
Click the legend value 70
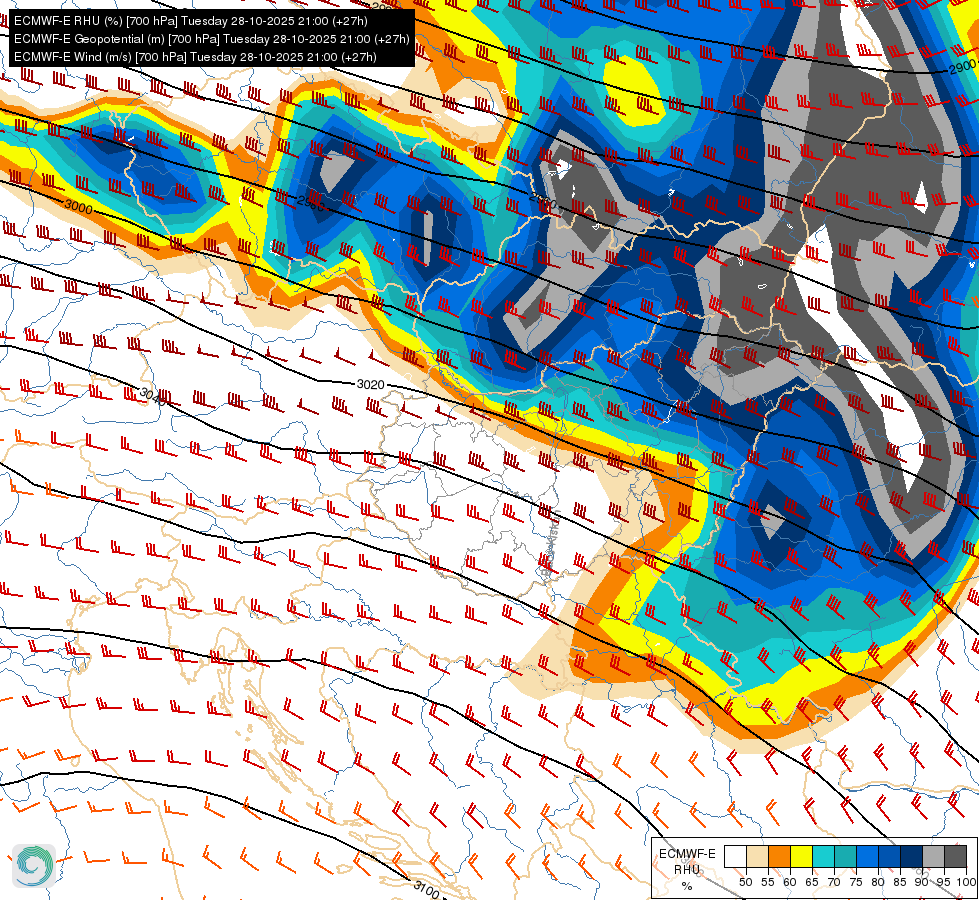[x=834, y=882]
